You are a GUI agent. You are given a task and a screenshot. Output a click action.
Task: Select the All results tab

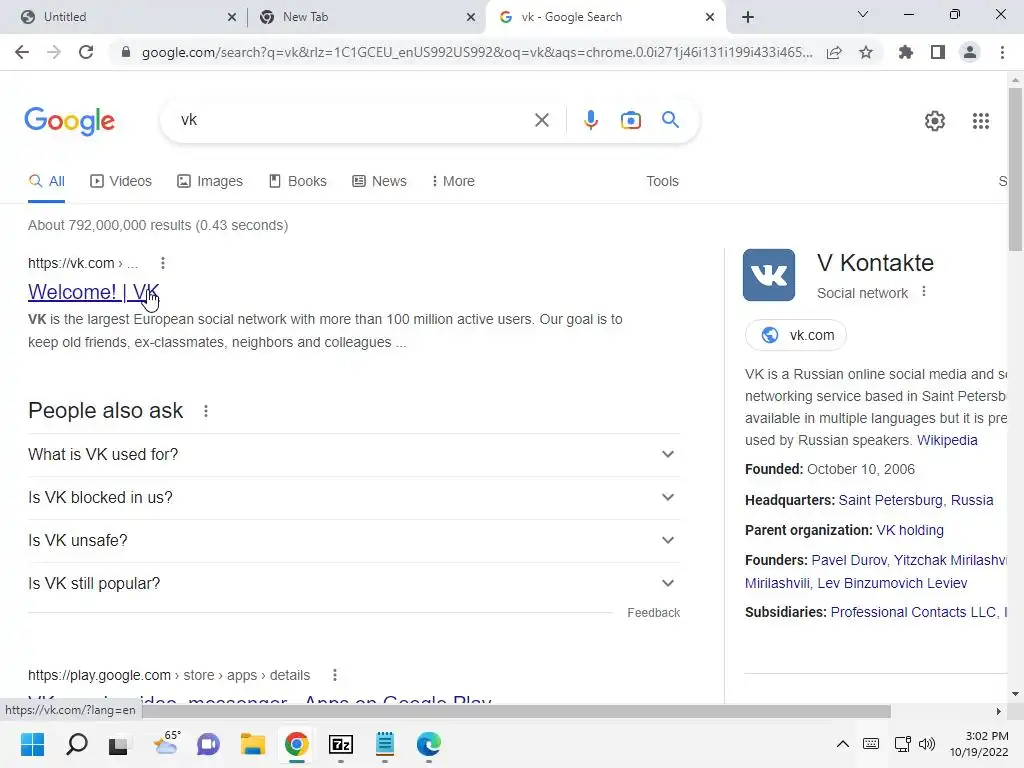coord(46,181)
